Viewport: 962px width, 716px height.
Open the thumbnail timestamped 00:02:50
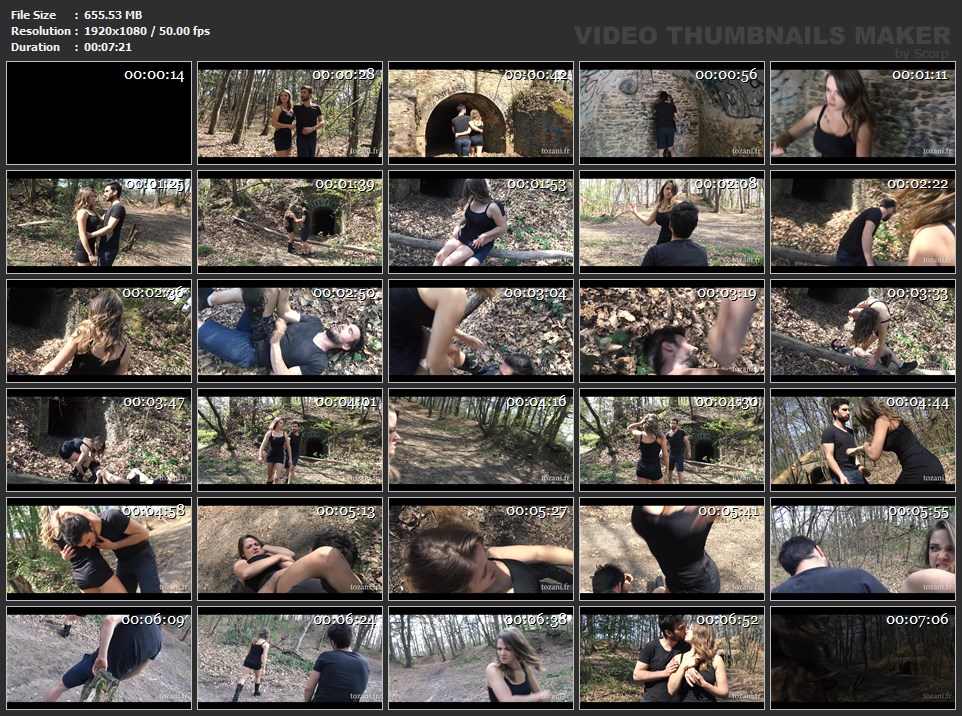click(x=290, y=331)
